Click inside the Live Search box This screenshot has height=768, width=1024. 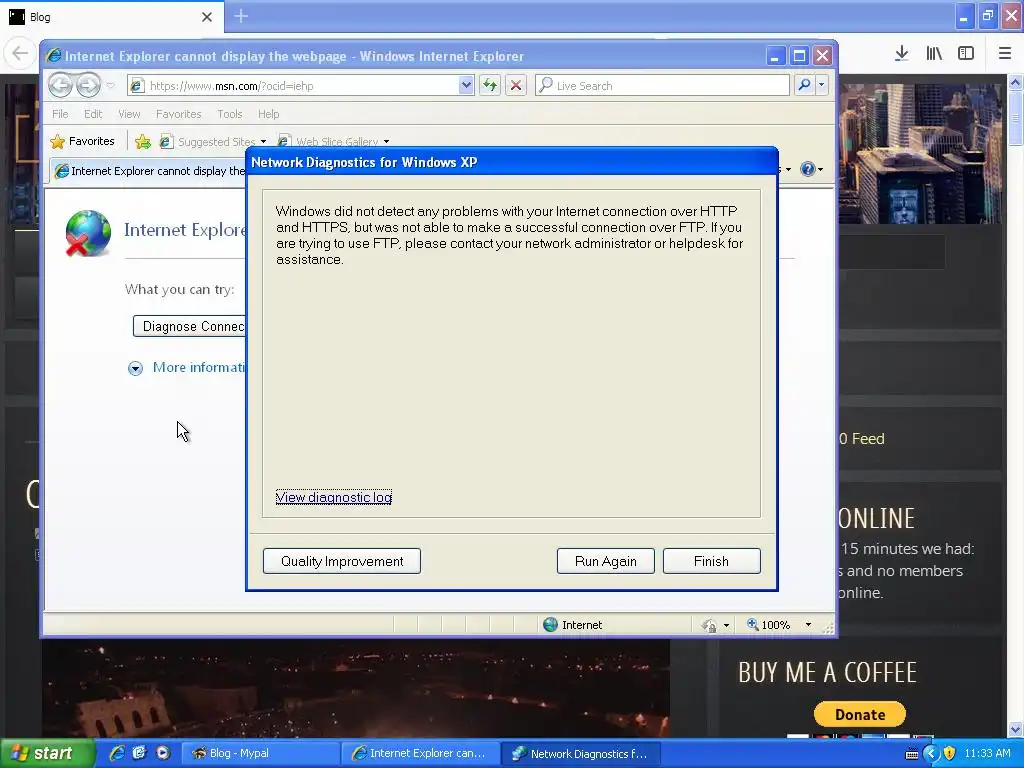click(662, 85)
